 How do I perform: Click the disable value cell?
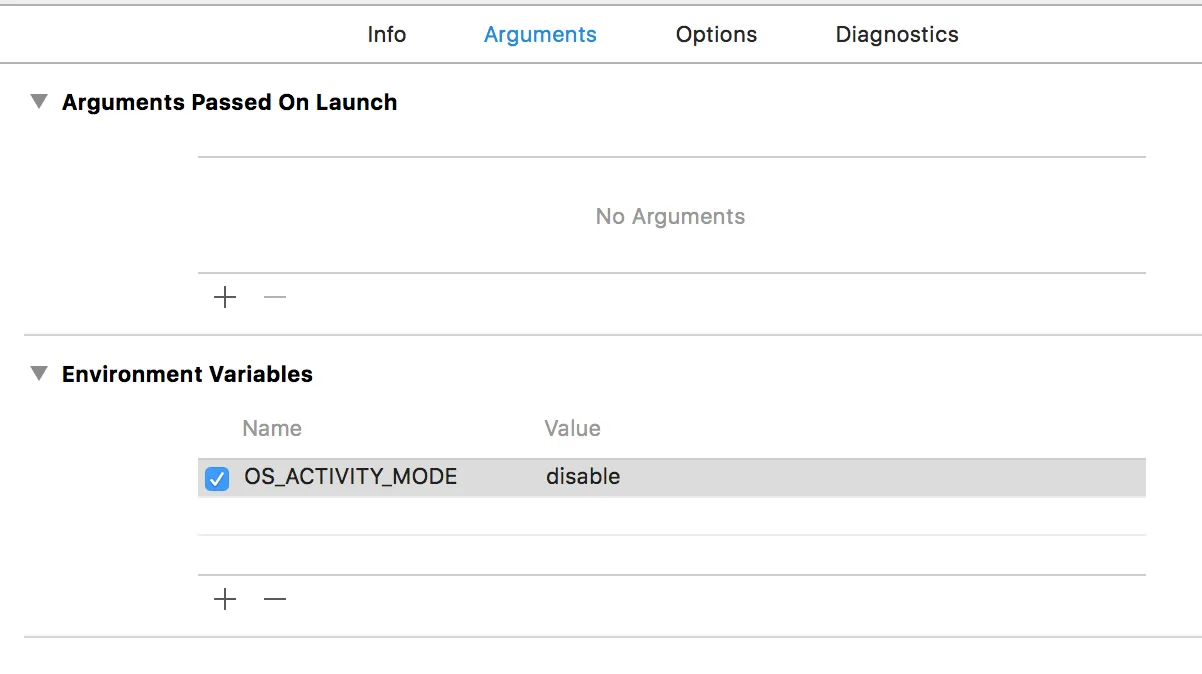pos(583,477)
